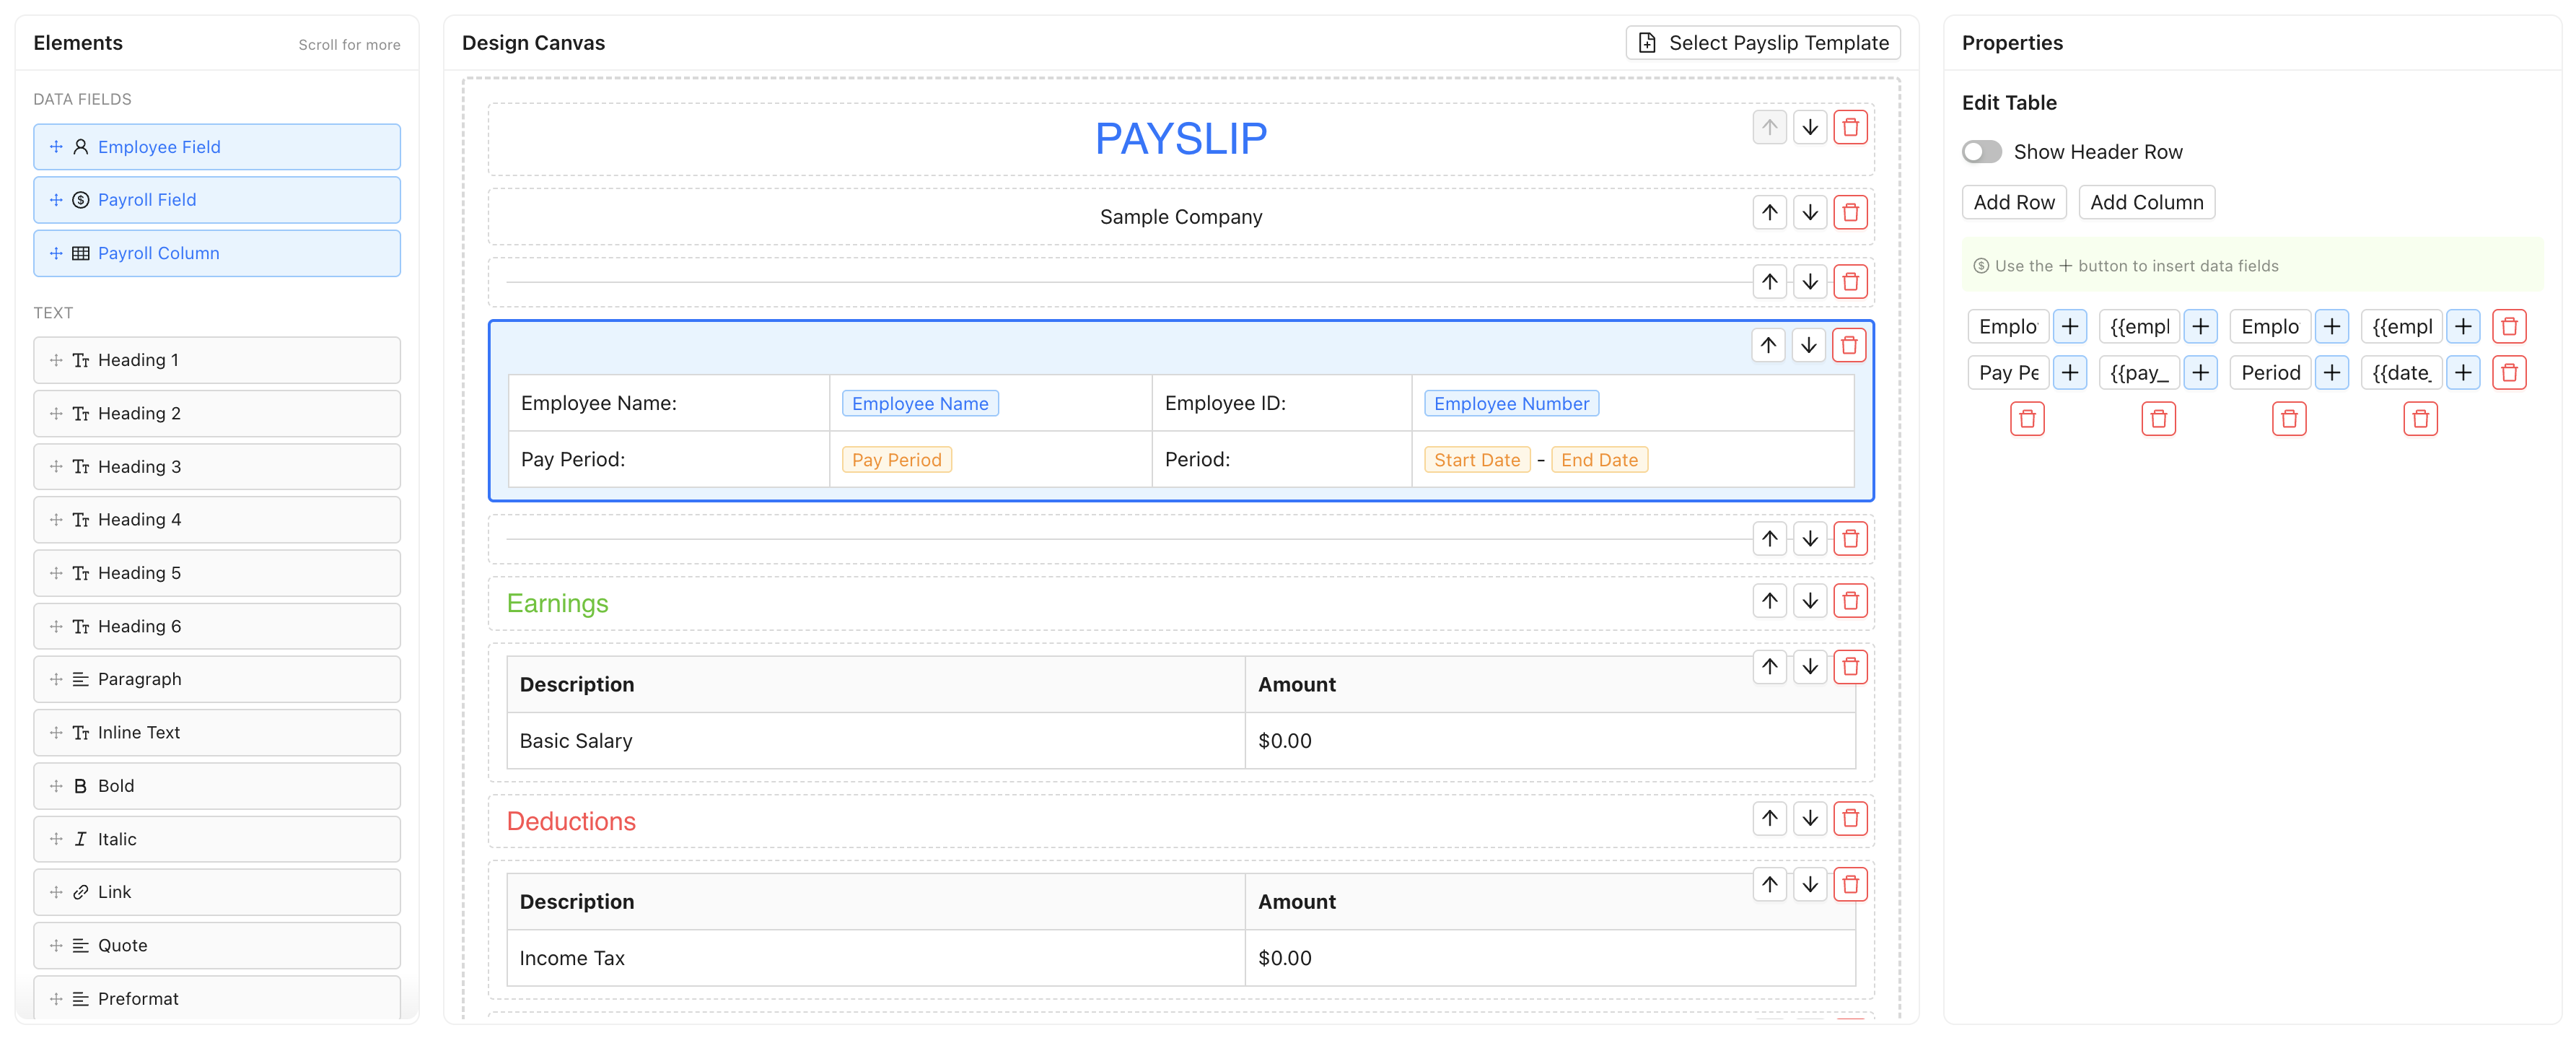The height and width of the screenshot is (1051, 2576).
Task: Add Employee Field using its plus icon
Action: click(x=56, y=146)
